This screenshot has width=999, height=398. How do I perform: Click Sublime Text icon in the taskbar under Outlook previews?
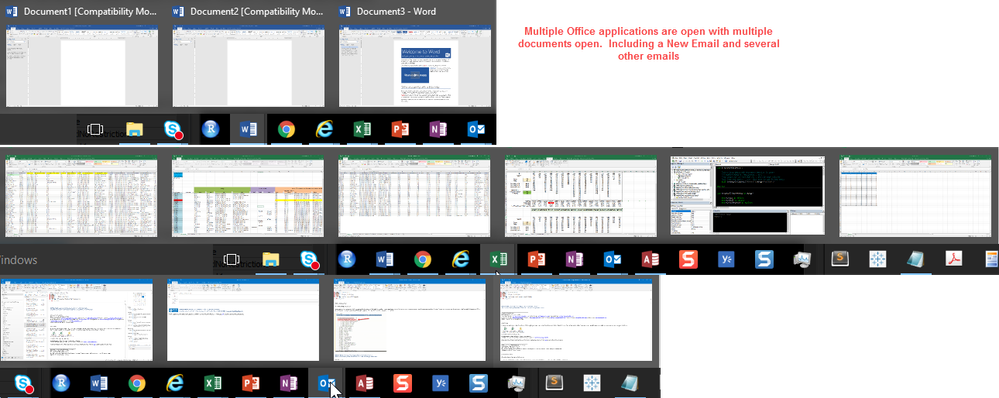555,382
